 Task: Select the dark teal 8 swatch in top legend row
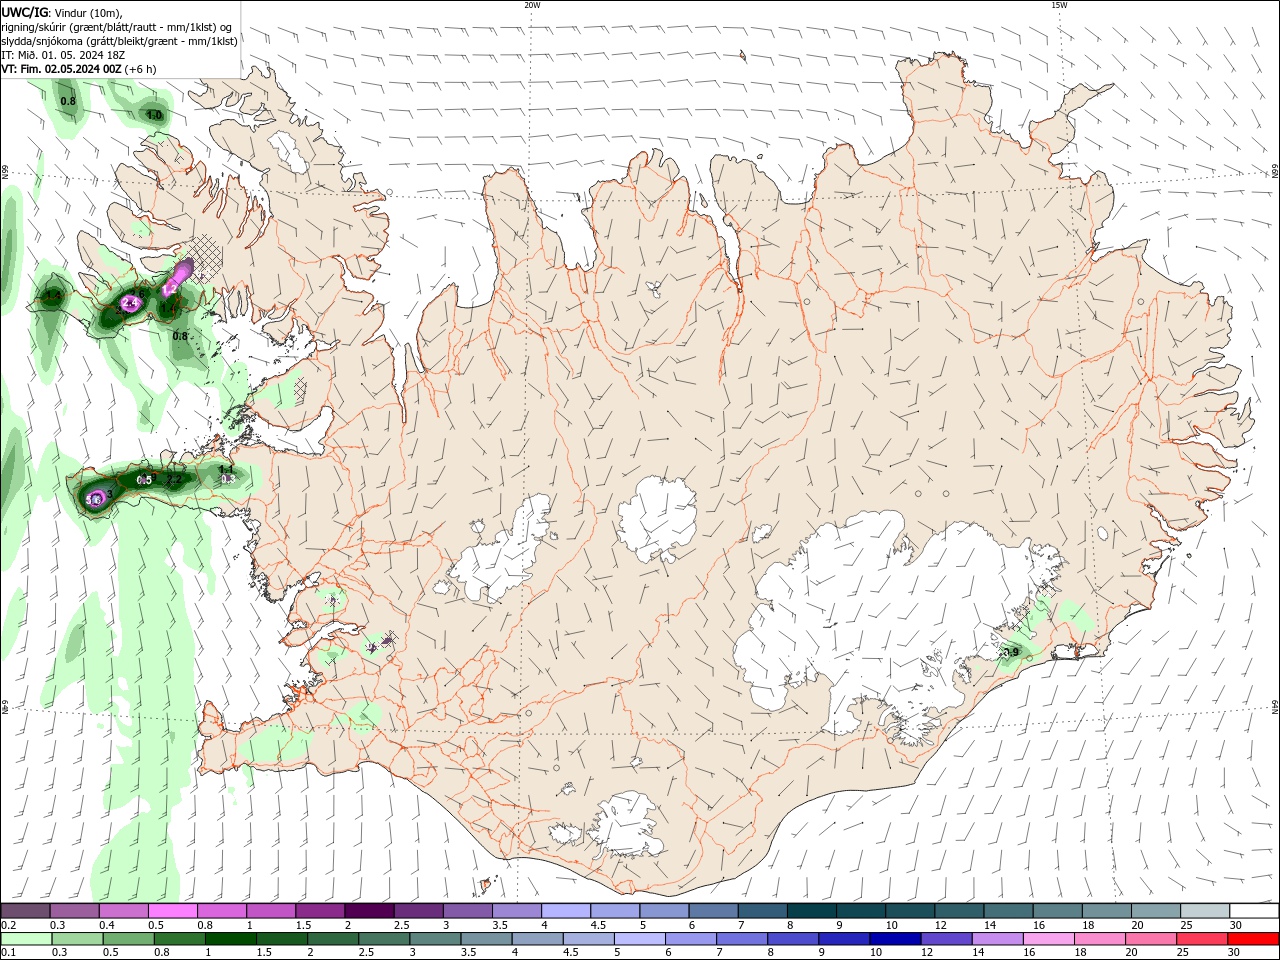(x=811, y=911)
